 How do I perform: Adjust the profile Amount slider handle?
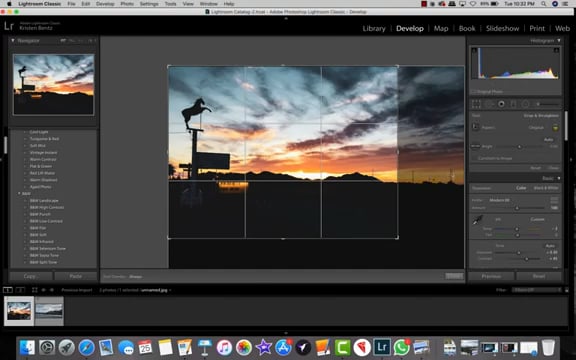pyautogui.click(x=517, y=208)
